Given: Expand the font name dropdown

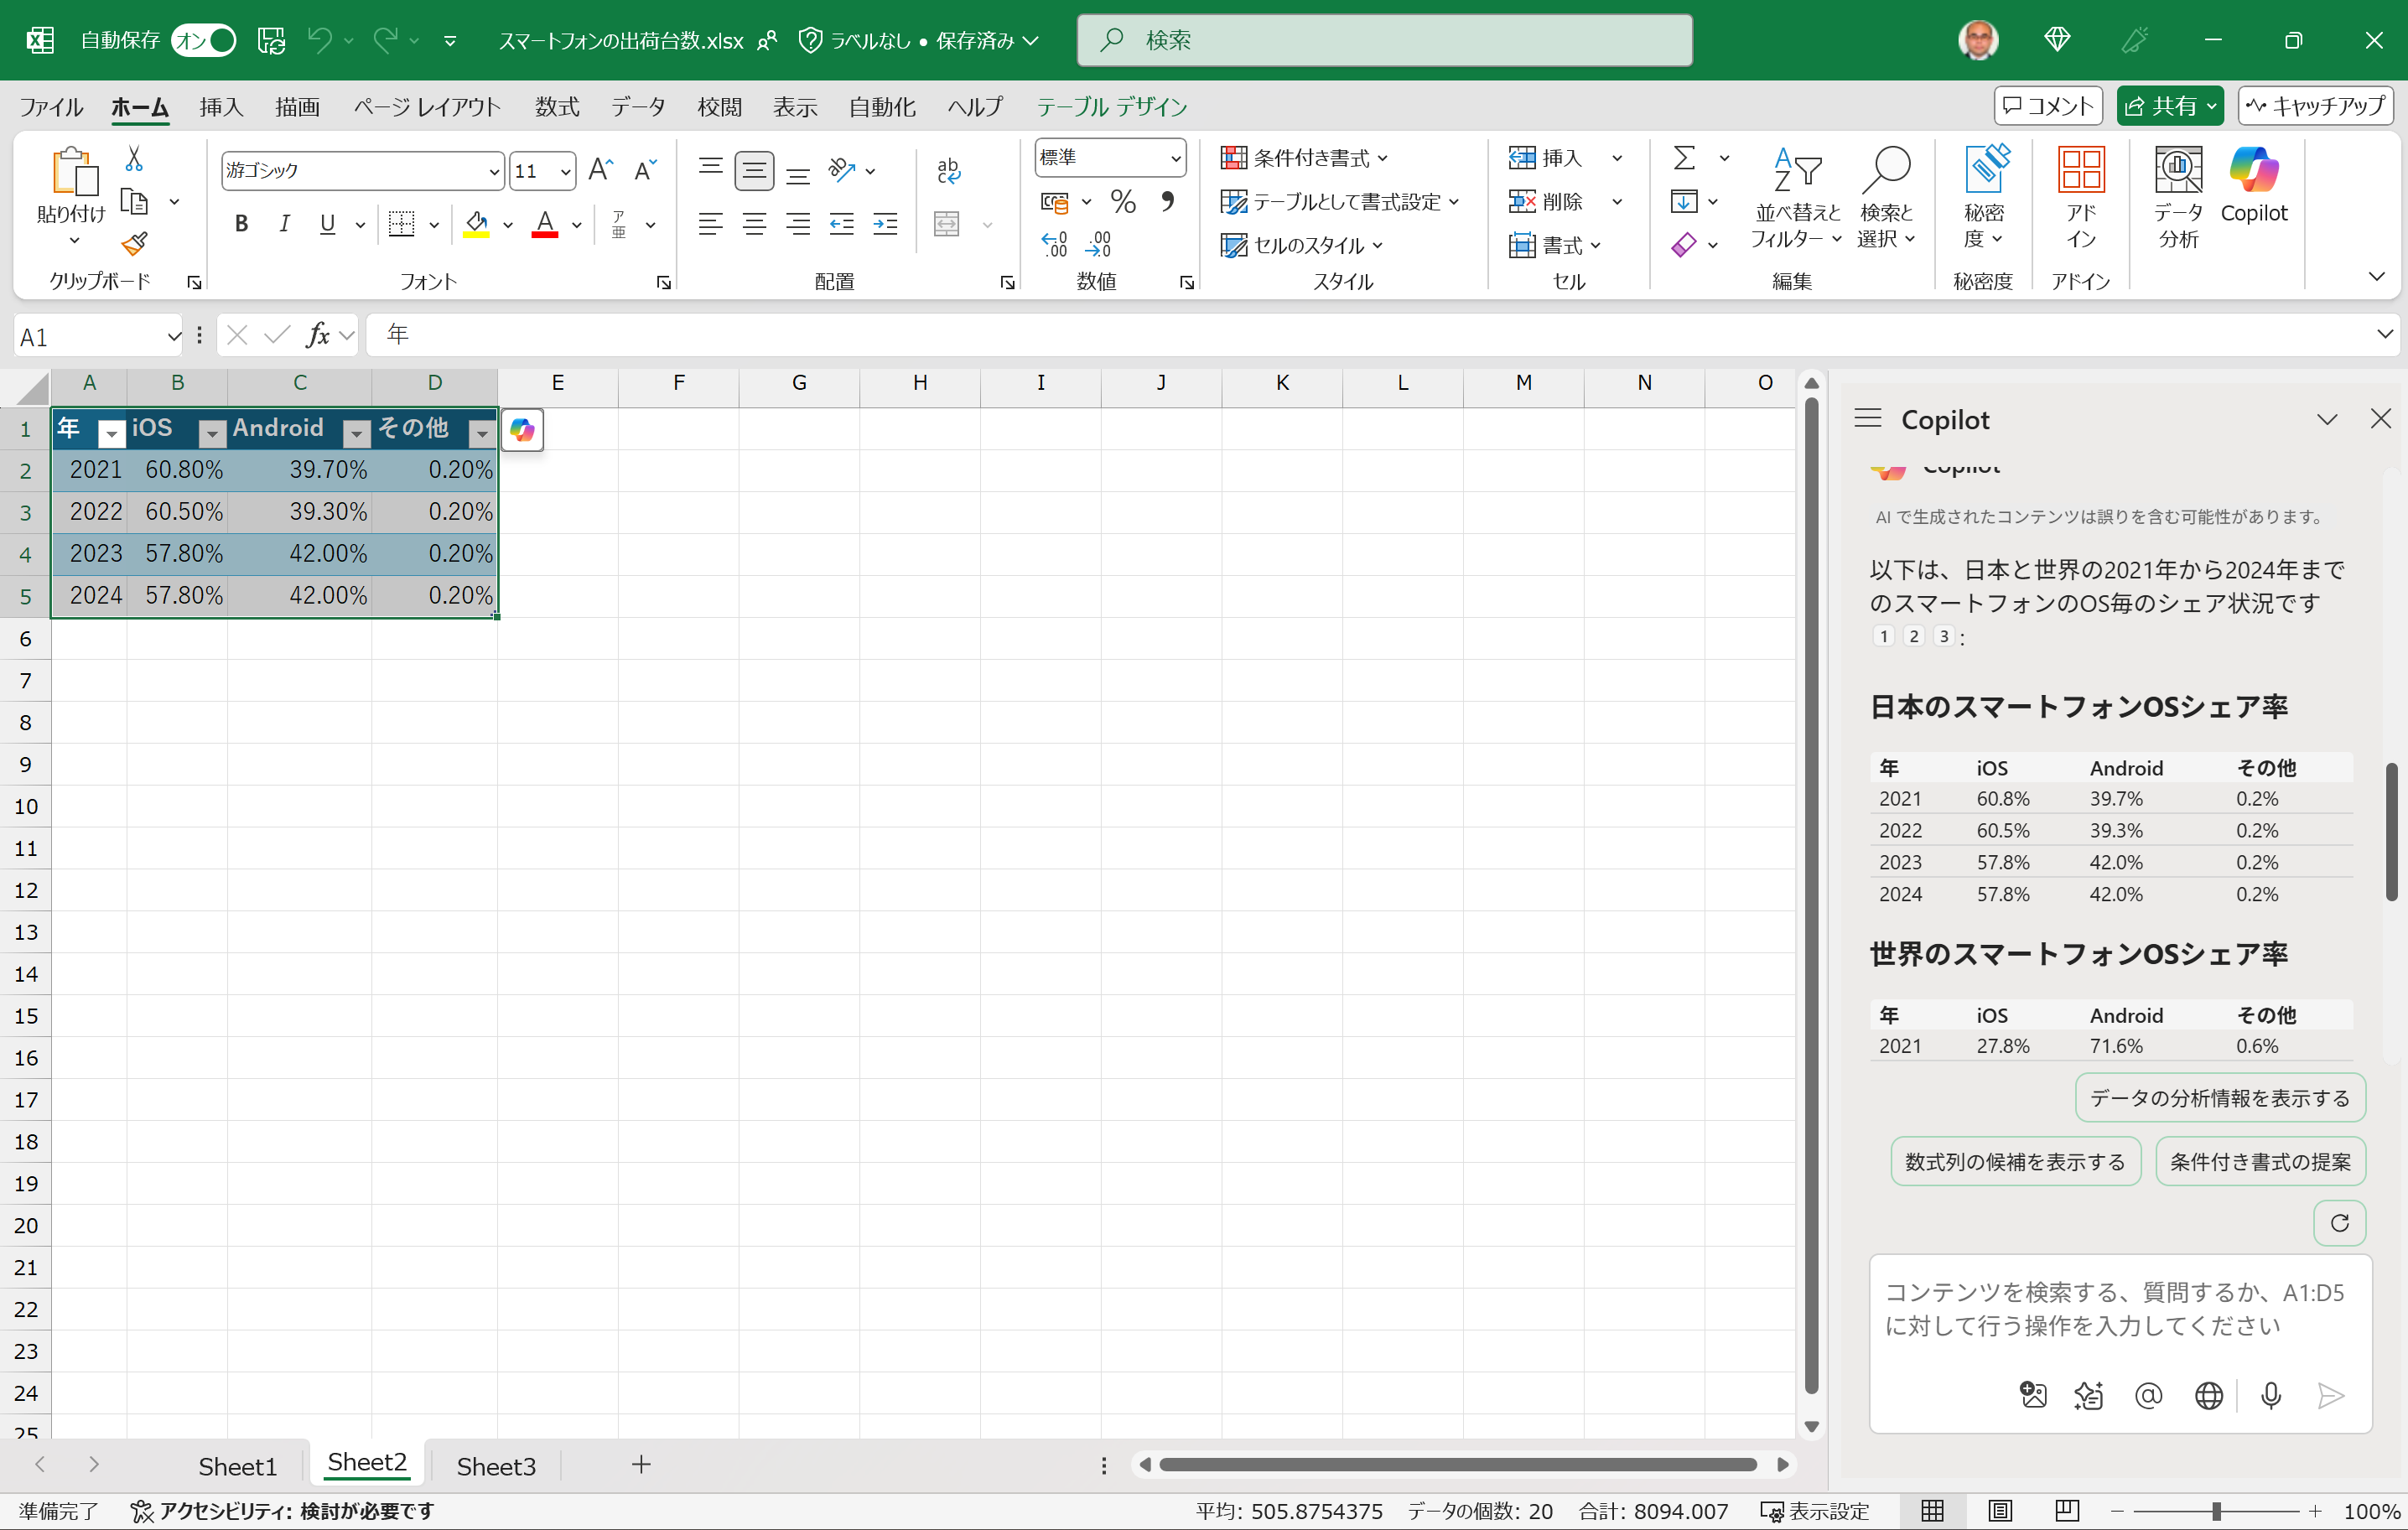Looking at the screenshot, I should [493, 171].
